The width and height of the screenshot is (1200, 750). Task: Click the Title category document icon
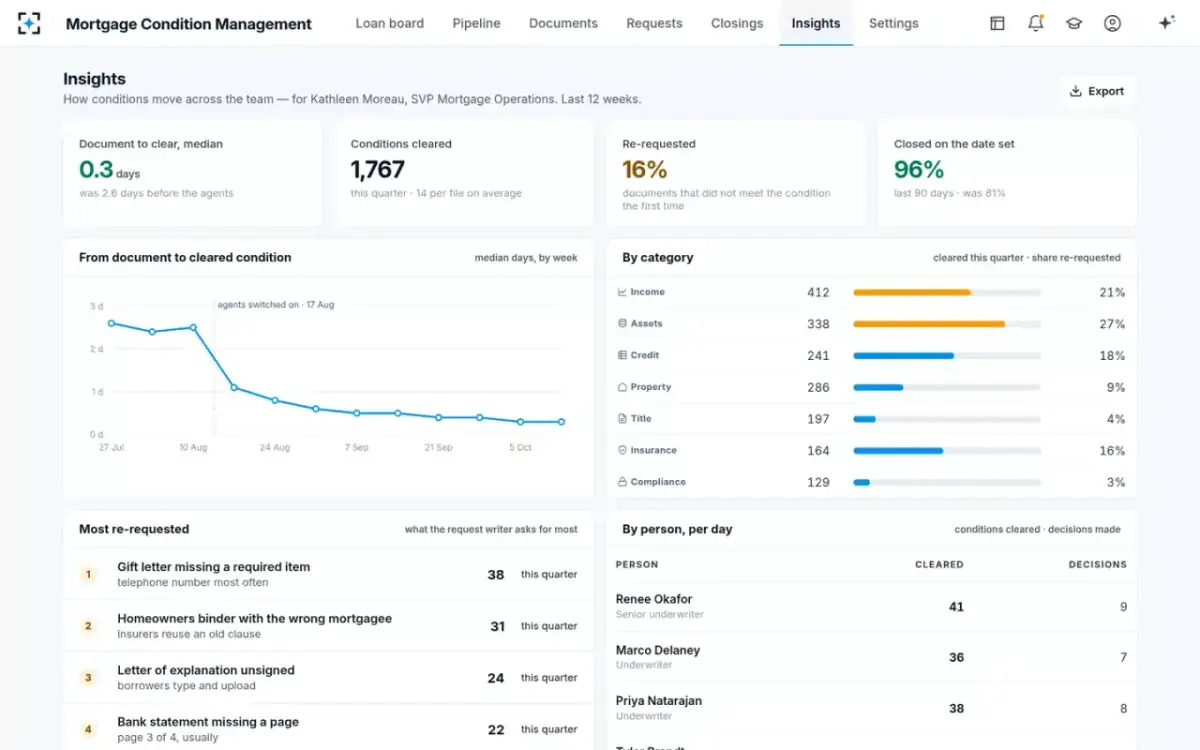622,419
